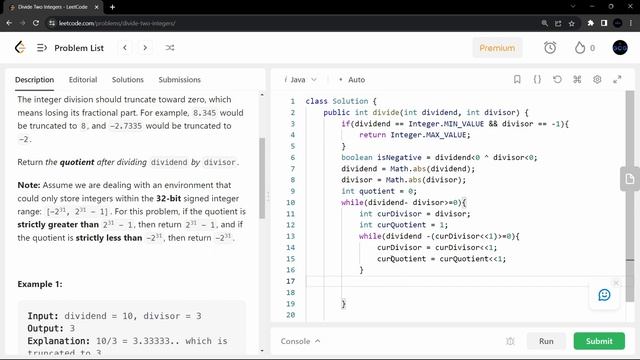The image size is (640, 360).
Task: Expand editor to fullscreen icon
Action: point(617,80)
